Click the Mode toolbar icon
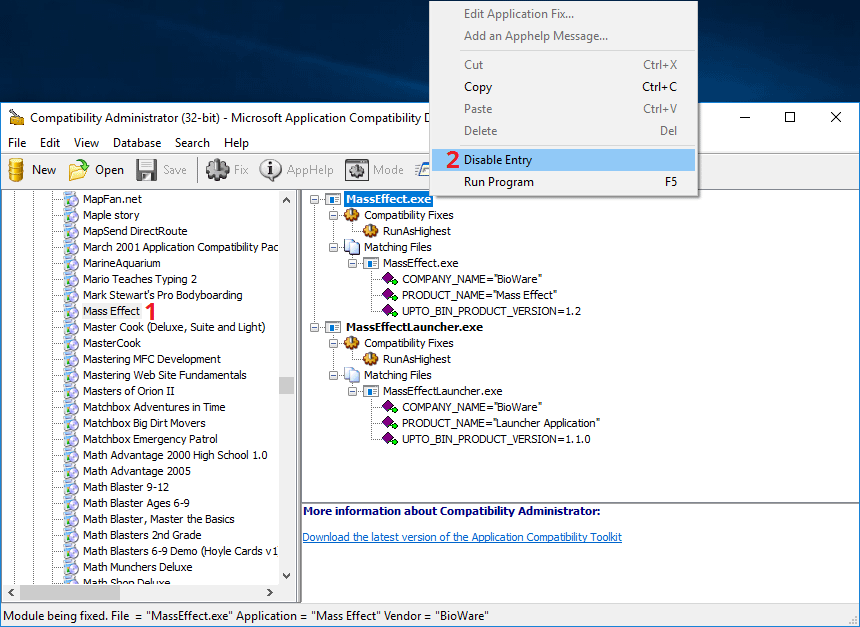 pyautogui.click(x=357, y=170)
